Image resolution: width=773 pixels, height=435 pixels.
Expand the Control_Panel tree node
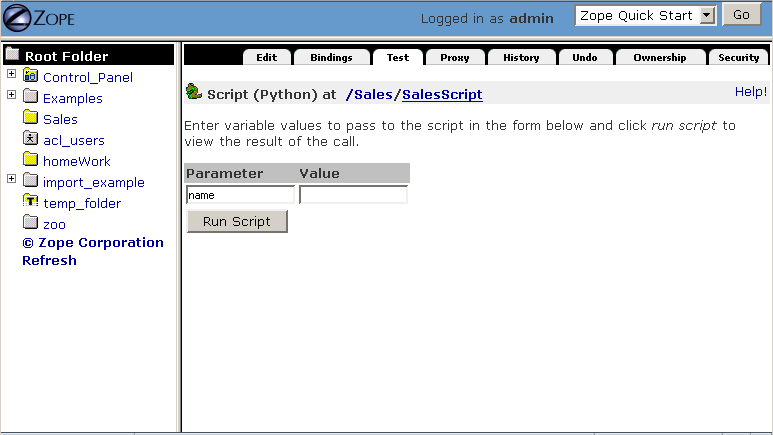[x=11, y=74]
